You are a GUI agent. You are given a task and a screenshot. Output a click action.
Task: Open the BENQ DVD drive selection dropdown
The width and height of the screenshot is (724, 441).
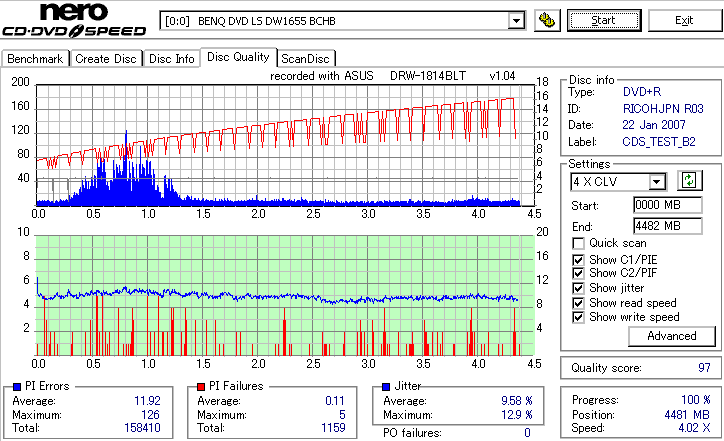(x=516, y=21)
